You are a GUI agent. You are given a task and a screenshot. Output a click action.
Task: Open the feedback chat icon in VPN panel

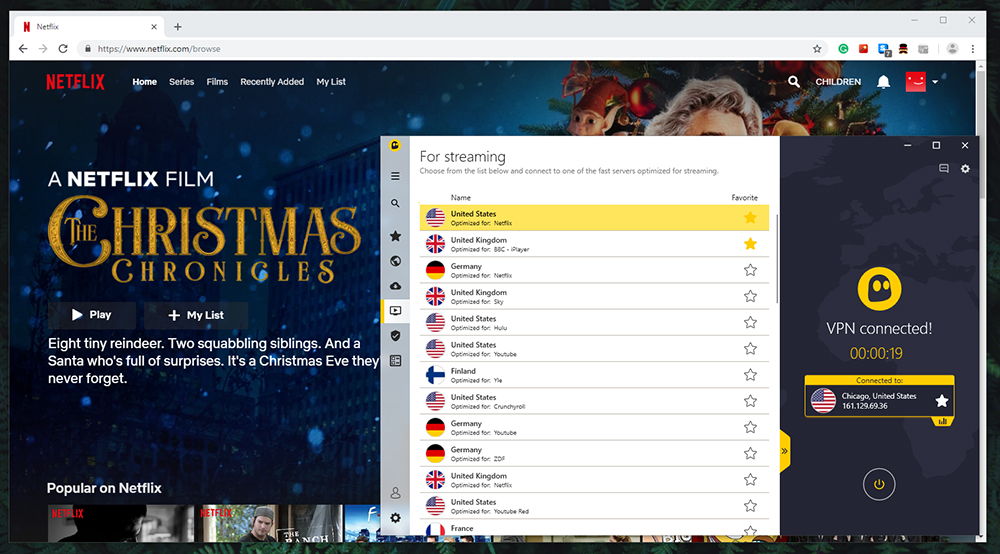(944, 168)
